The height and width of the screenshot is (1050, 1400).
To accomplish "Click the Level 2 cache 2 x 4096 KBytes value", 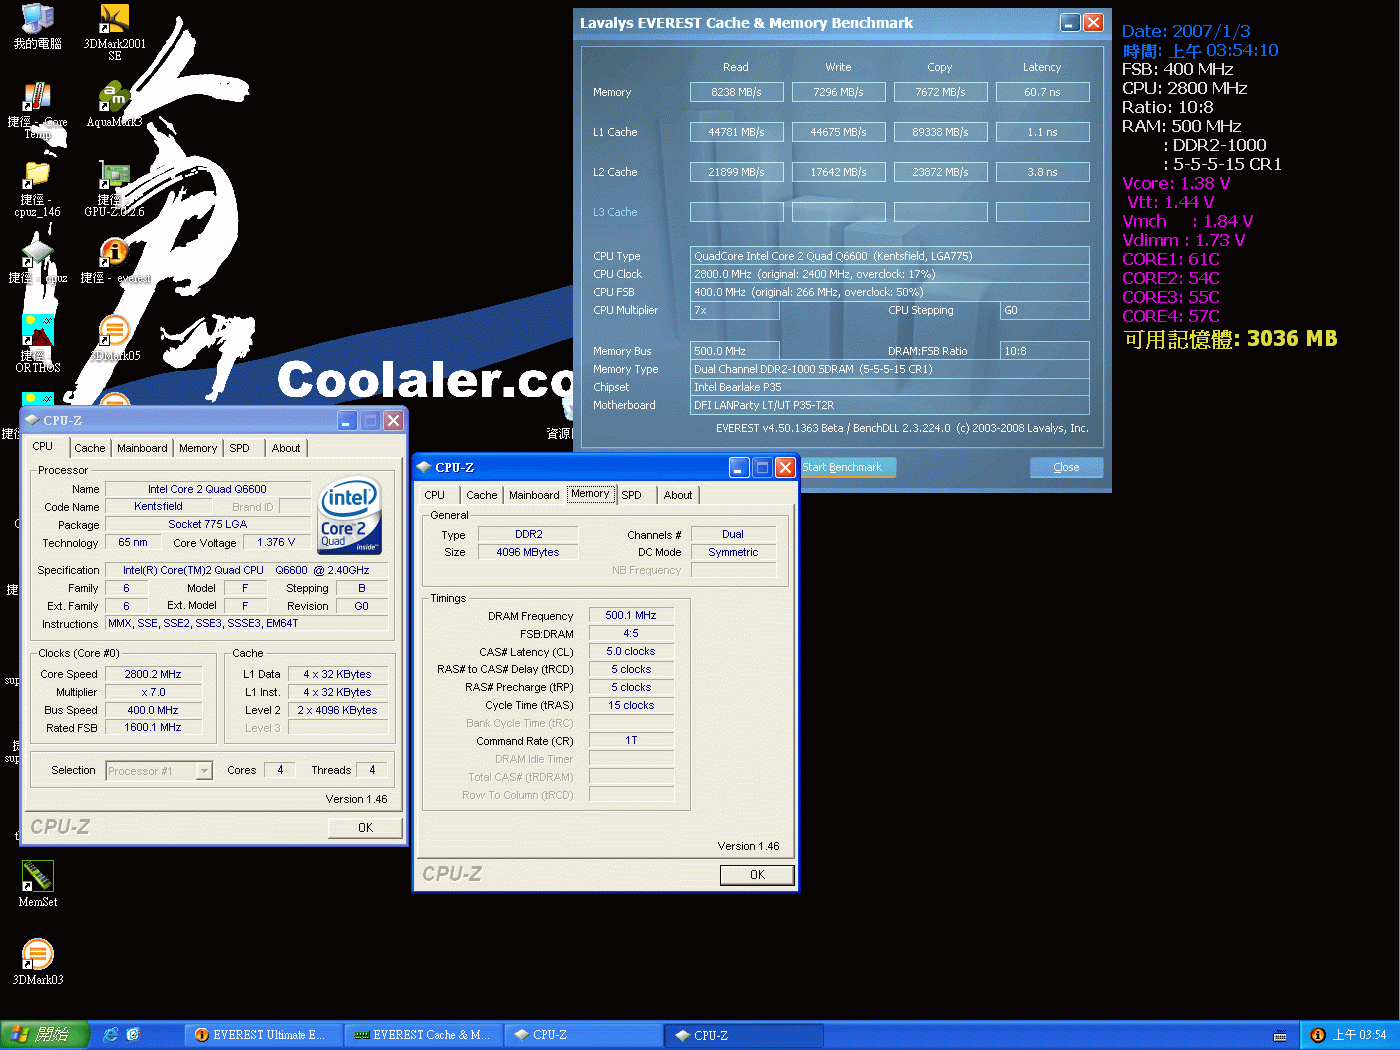I will click(337, 710).
